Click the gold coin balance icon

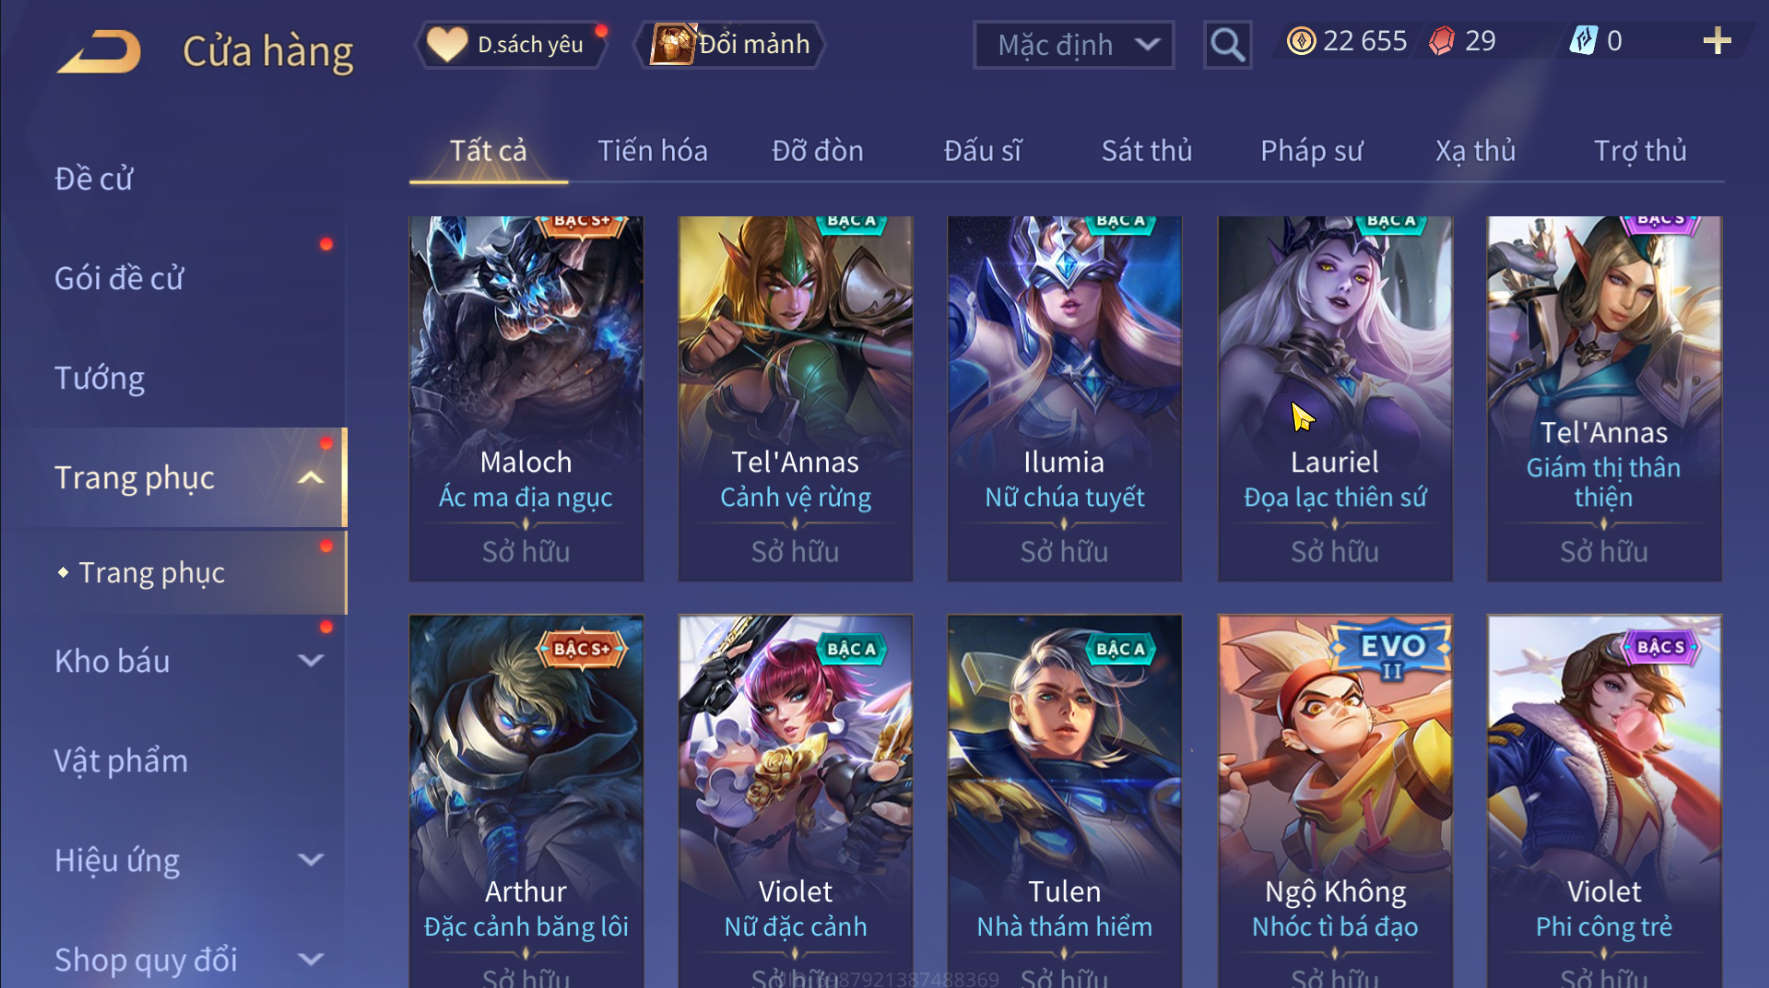click(1300, 41)
